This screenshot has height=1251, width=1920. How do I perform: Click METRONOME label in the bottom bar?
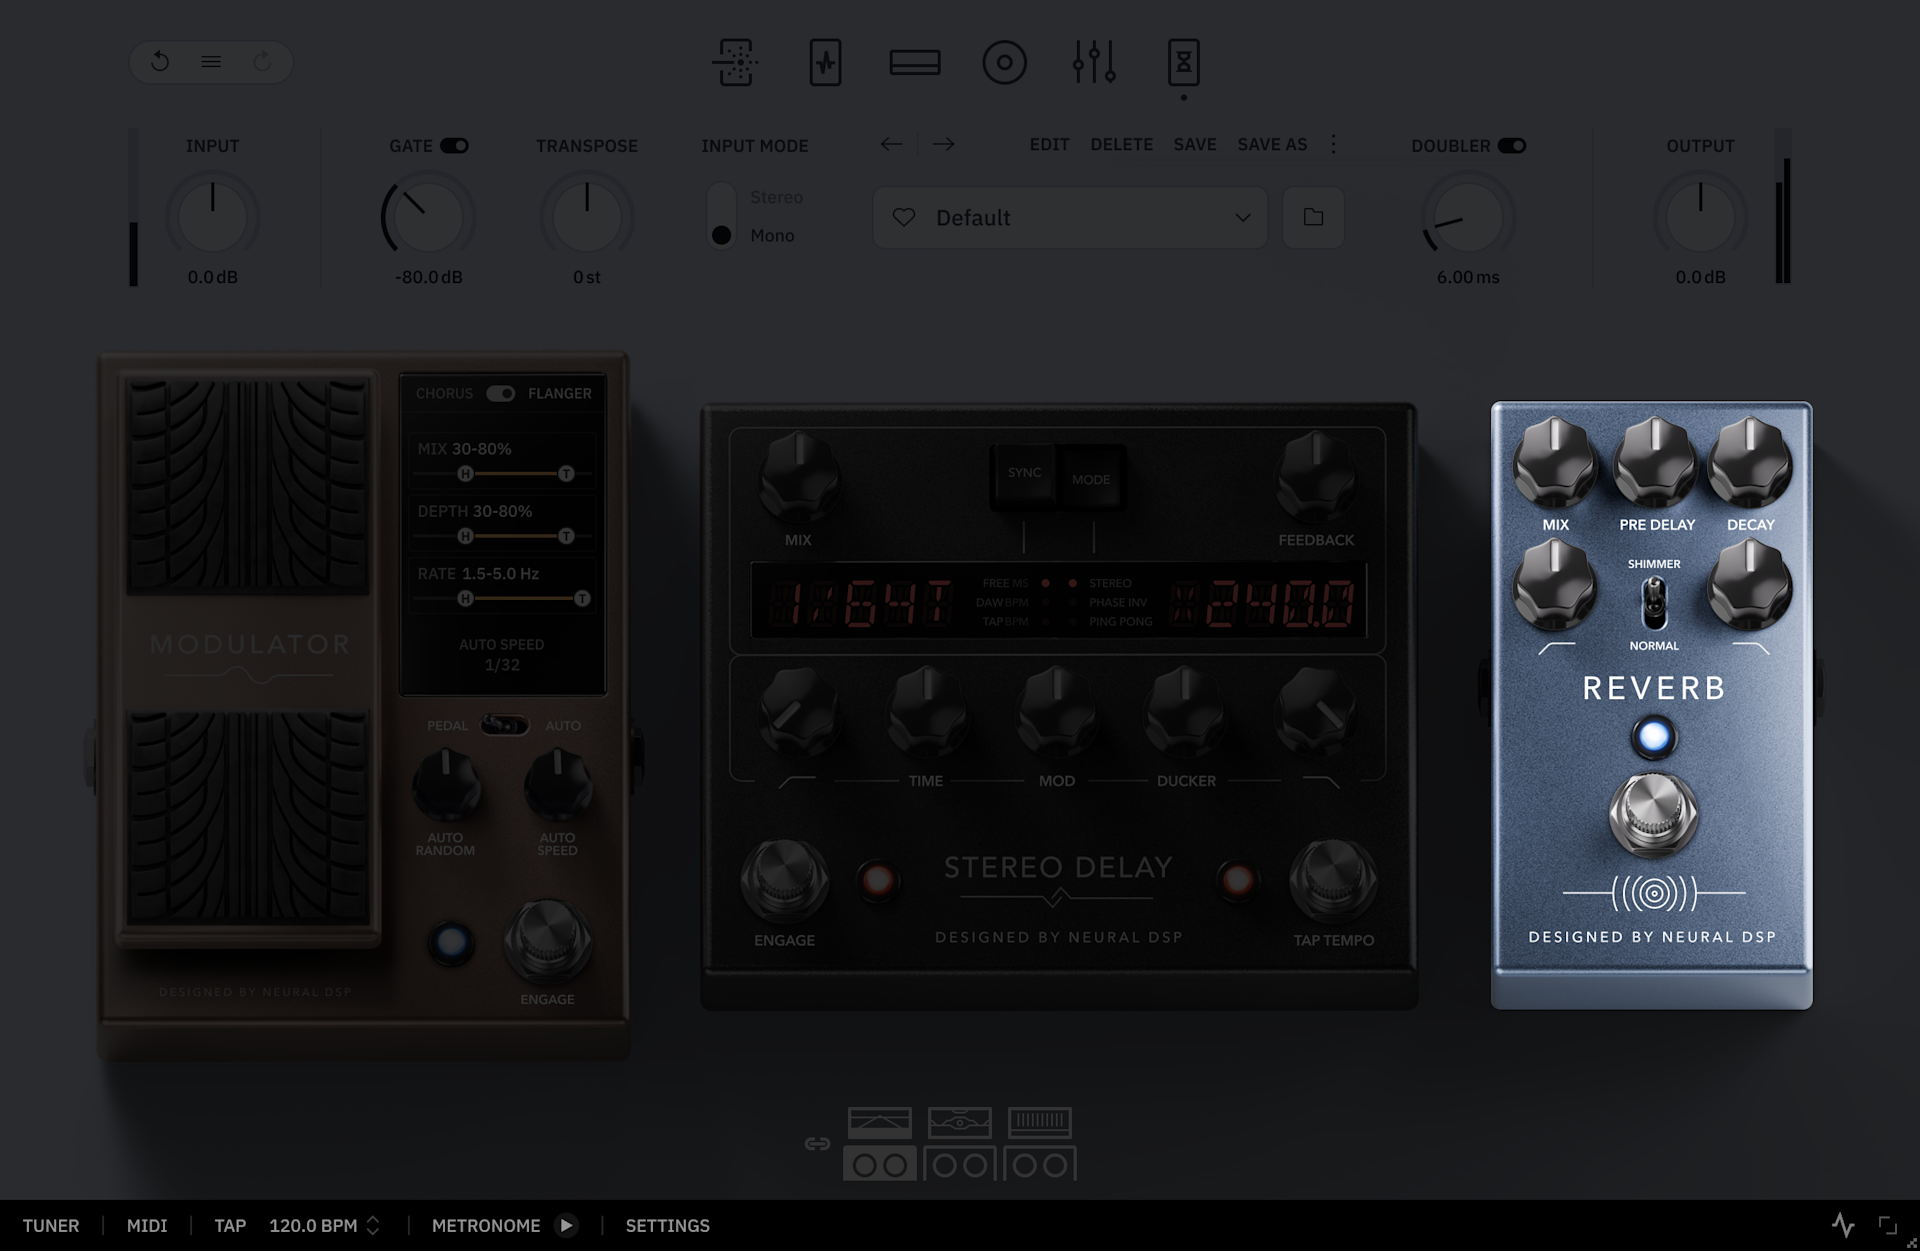tap(486, 1225)
